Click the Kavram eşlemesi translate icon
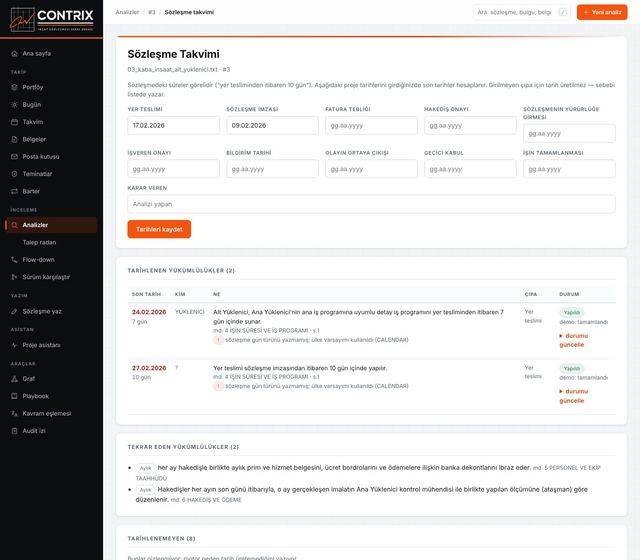The width and height of the screenshot is (640, 560). [14, 413]
